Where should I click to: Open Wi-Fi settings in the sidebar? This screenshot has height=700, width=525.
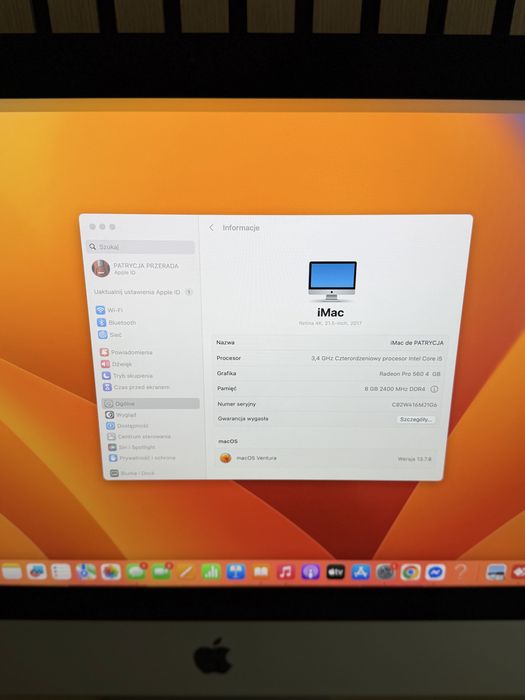(x=110, y=310)
